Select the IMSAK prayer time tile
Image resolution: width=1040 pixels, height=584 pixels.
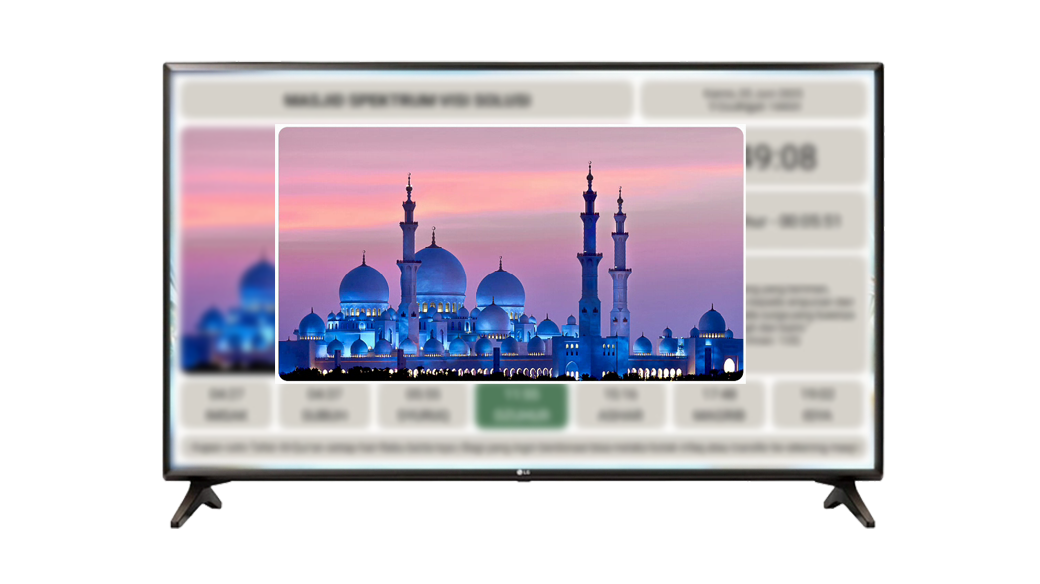click(226, 405)
